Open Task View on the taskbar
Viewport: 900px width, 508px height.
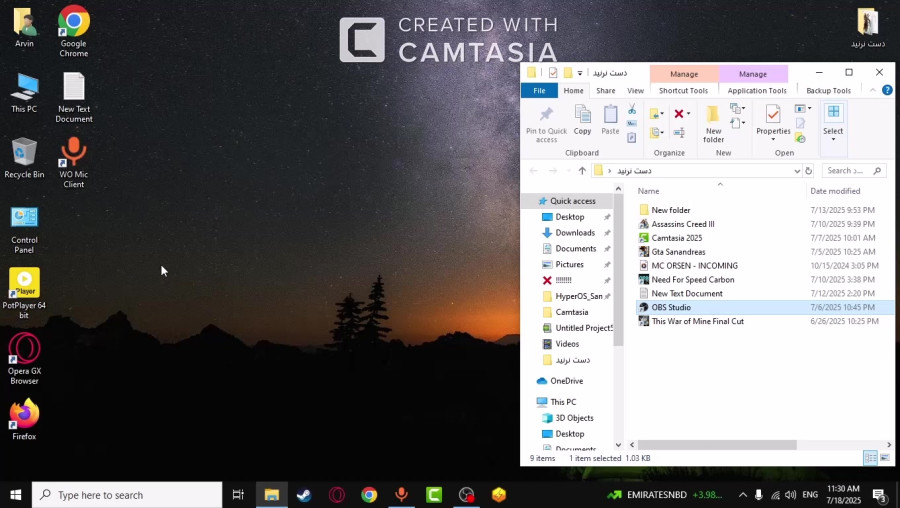click(238, 495)
